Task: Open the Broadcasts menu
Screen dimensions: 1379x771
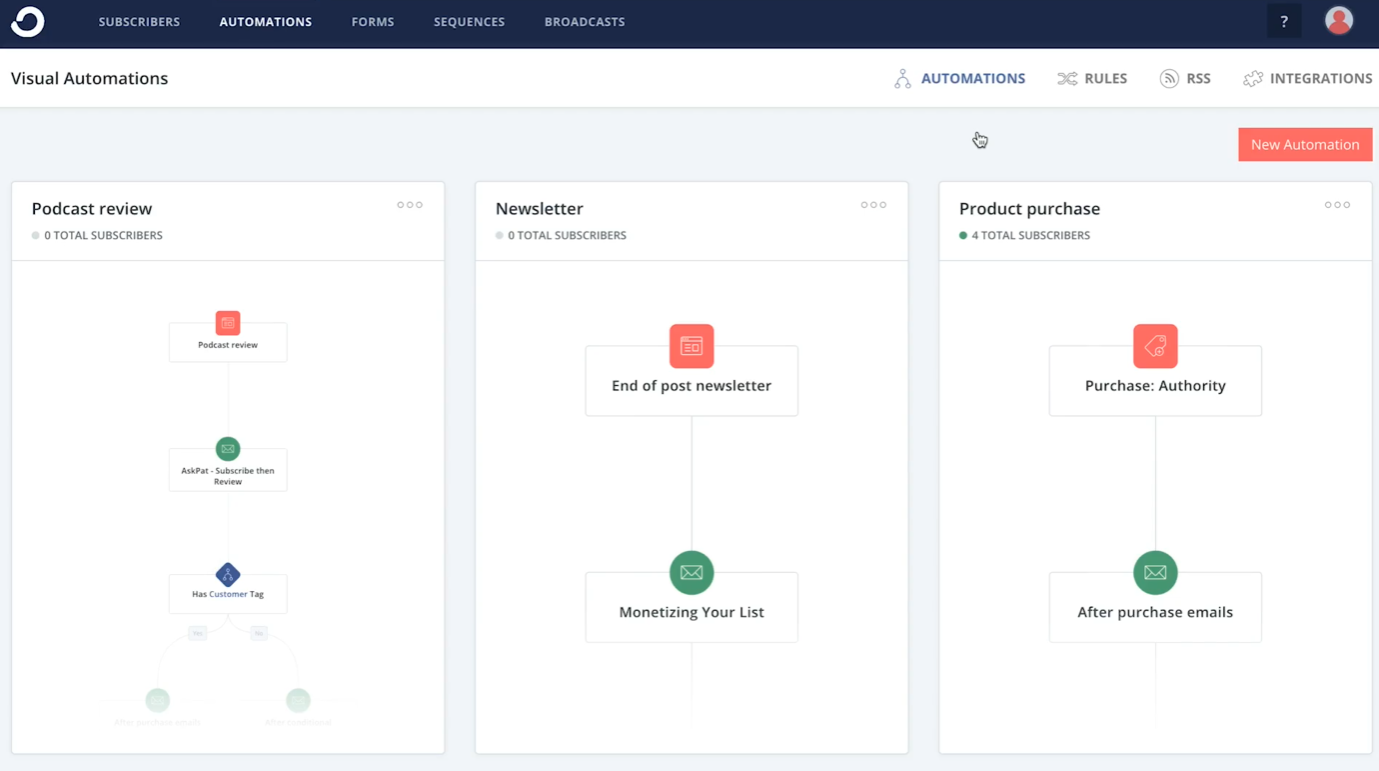Action: (x=585, y=22)
